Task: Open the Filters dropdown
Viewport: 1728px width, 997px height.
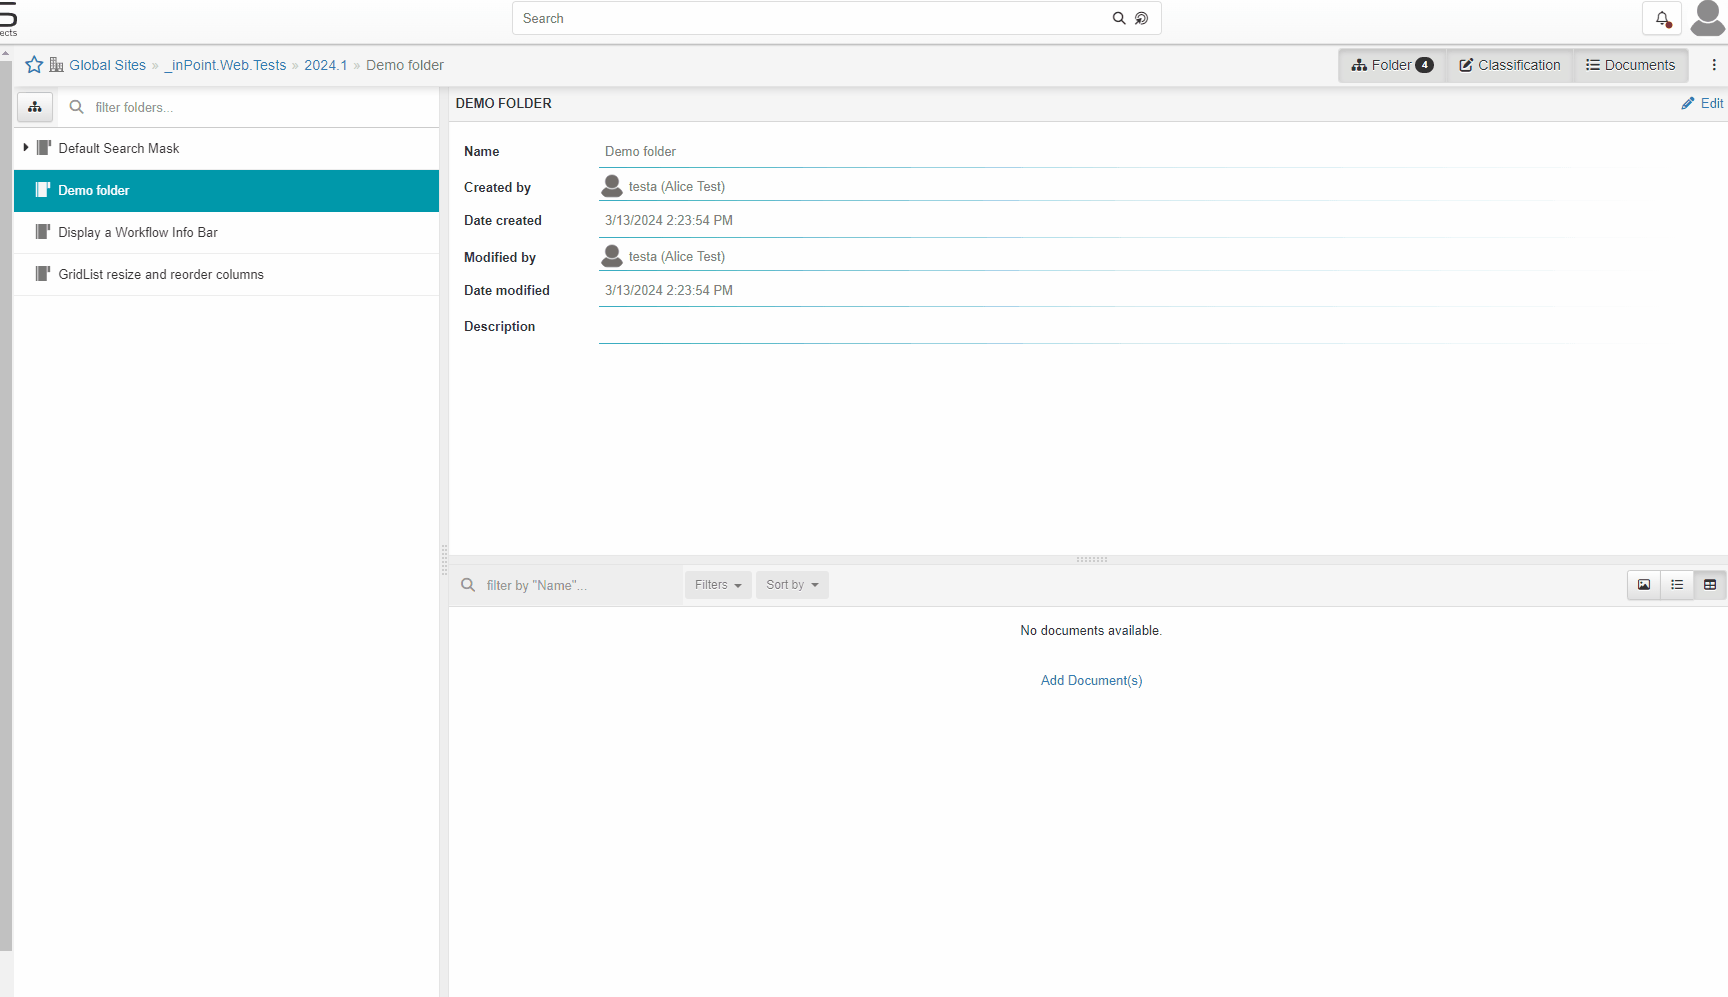Action: pos(718,585)
